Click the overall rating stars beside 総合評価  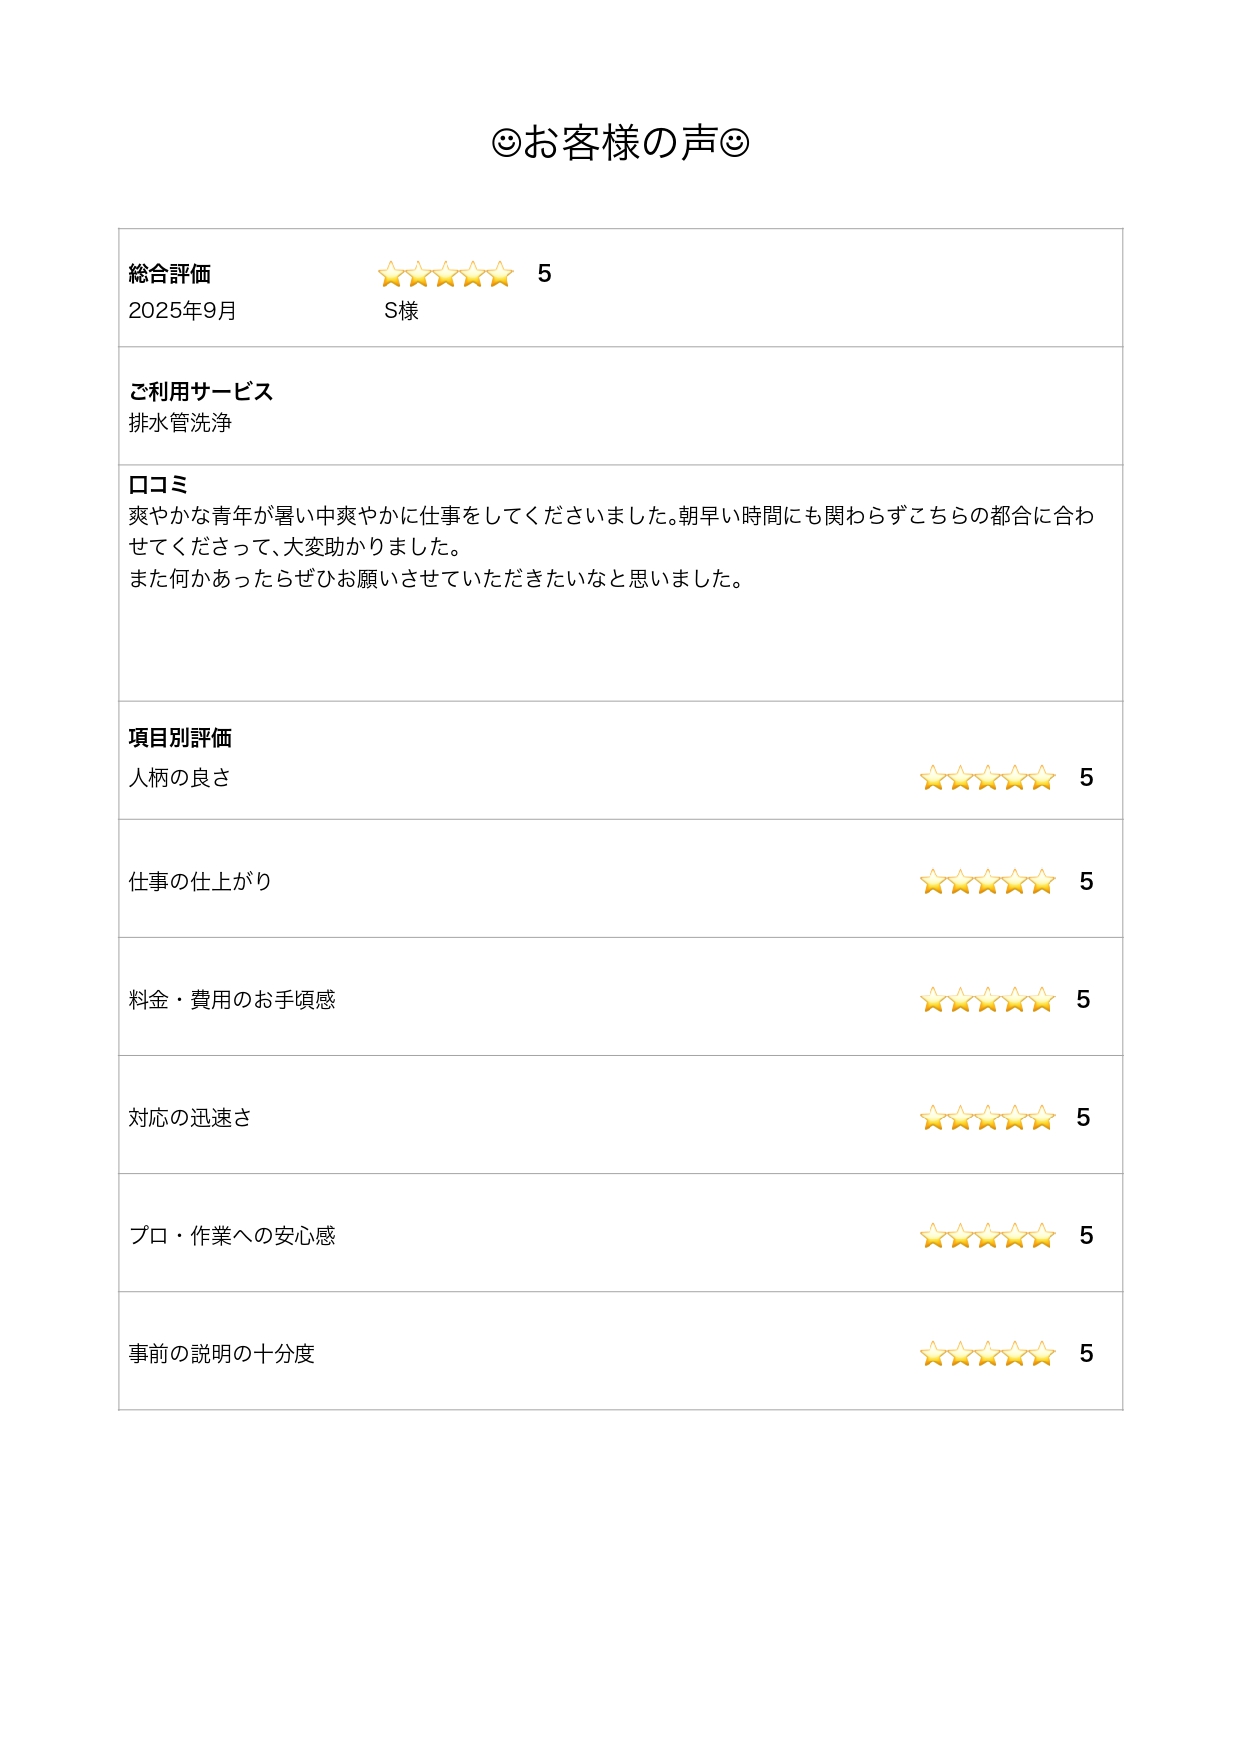(x=445, y=274)
